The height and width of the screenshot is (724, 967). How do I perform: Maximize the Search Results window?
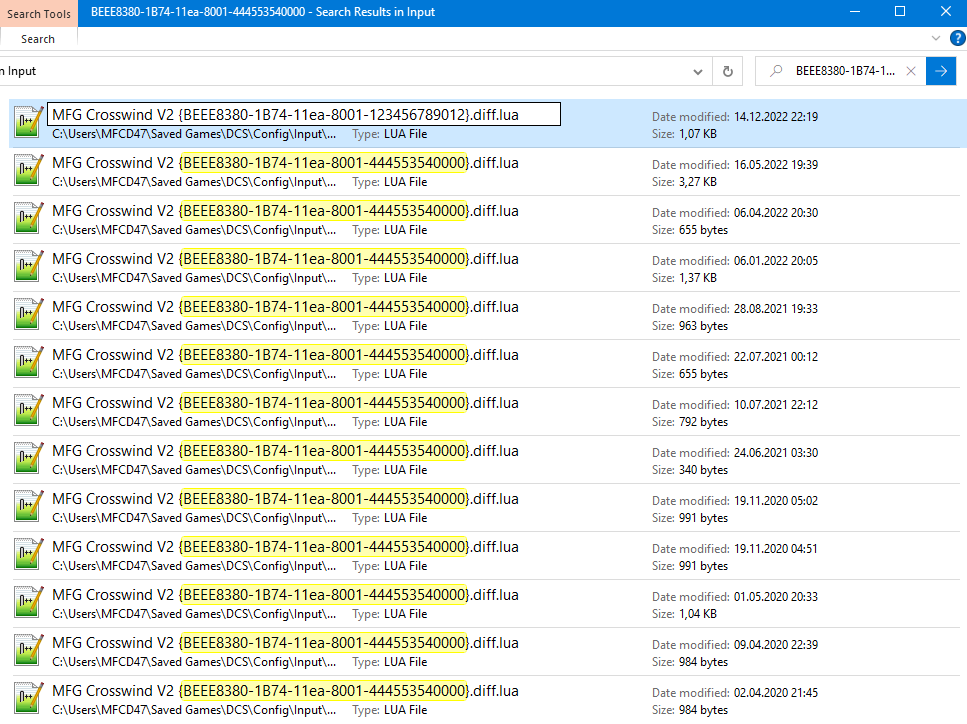900,12
